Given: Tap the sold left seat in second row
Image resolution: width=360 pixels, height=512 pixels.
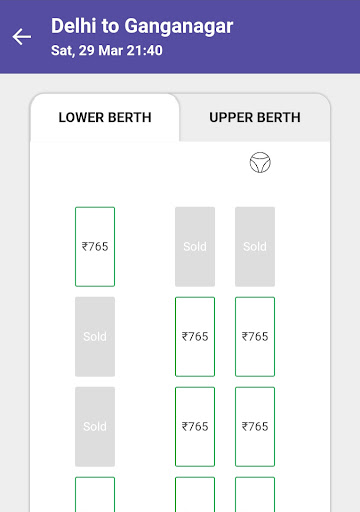Looking at the screenshot, I should [95, 337].
